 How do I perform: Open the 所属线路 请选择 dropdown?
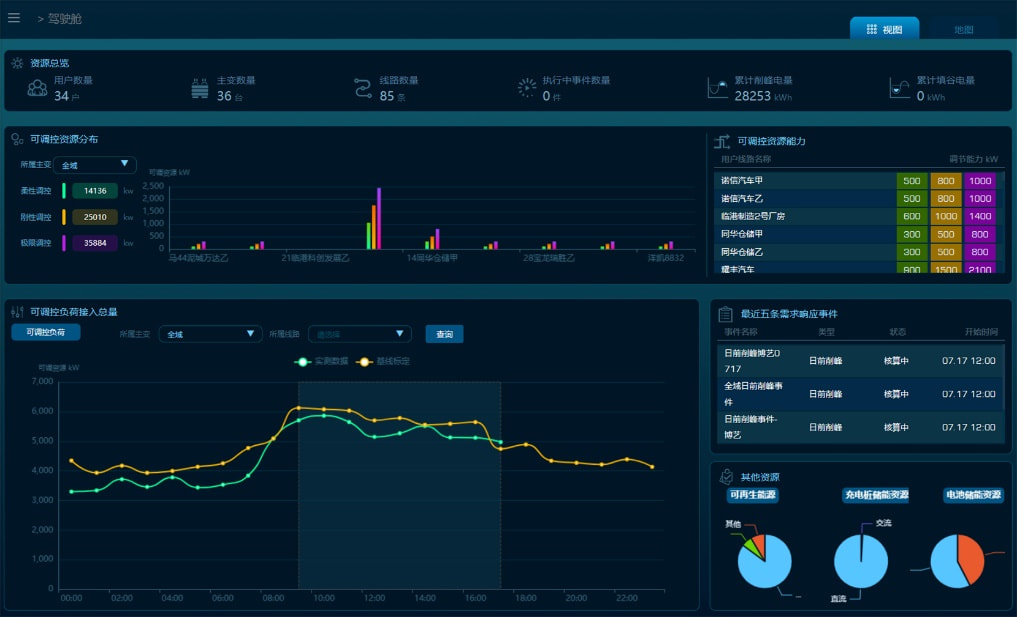pyautogui.click(x=359, y=334)
